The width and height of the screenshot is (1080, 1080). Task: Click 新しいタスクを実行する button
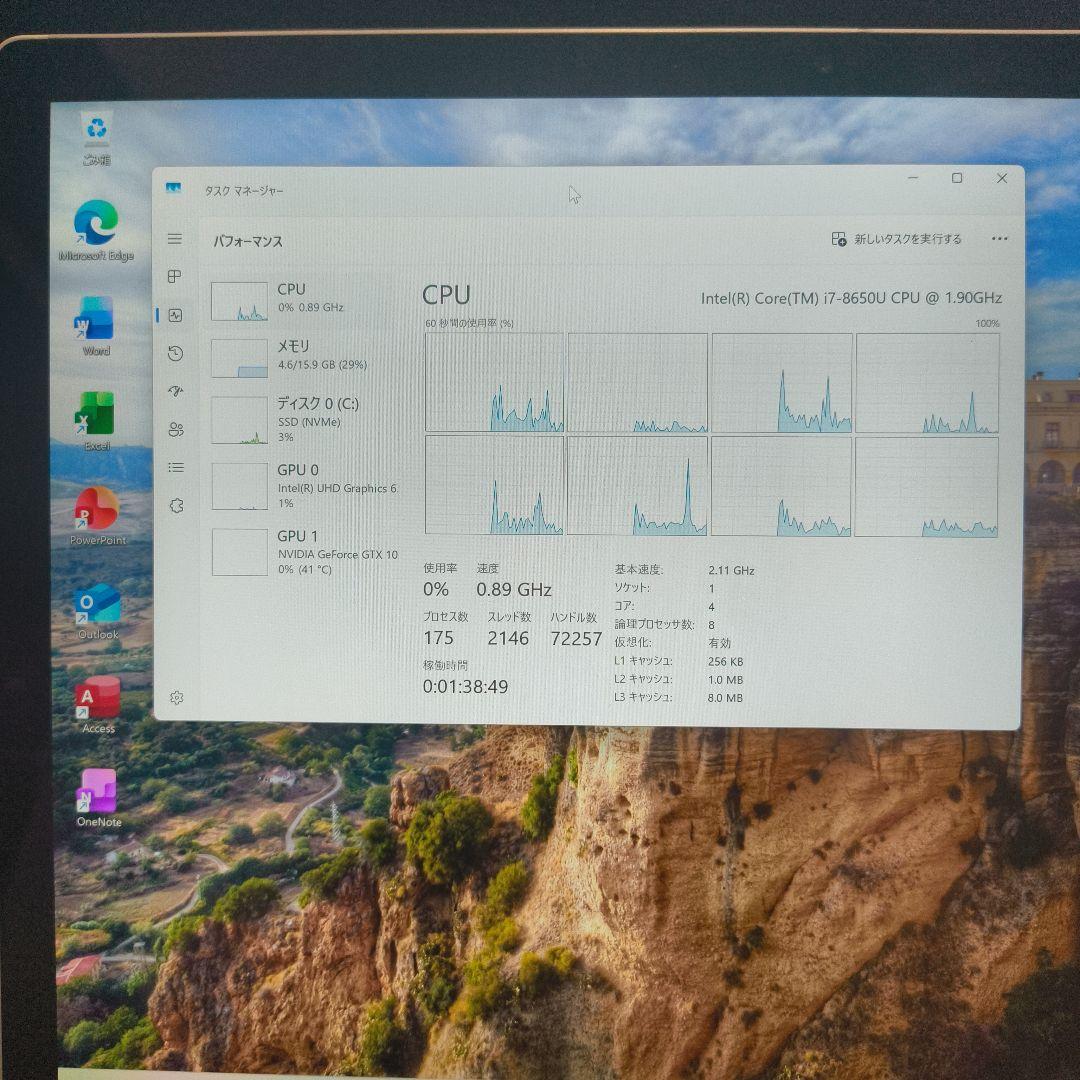coord(895,239)
